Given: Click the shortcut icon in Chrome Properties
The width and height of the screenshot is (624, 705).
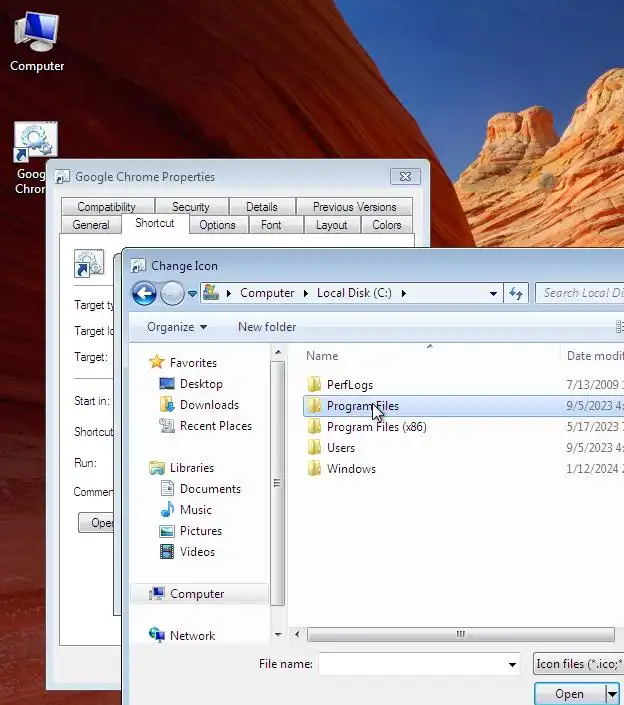Looking at the screenshot, I should pyautogui.click(x=89, y=263).
